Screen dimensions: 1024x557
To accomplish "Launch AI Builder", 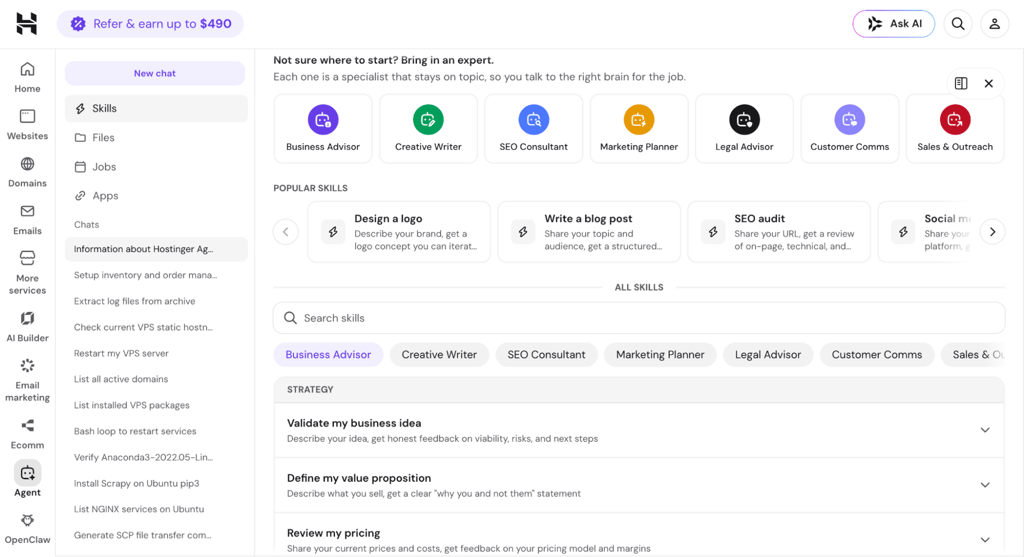I will click(27, 326).
